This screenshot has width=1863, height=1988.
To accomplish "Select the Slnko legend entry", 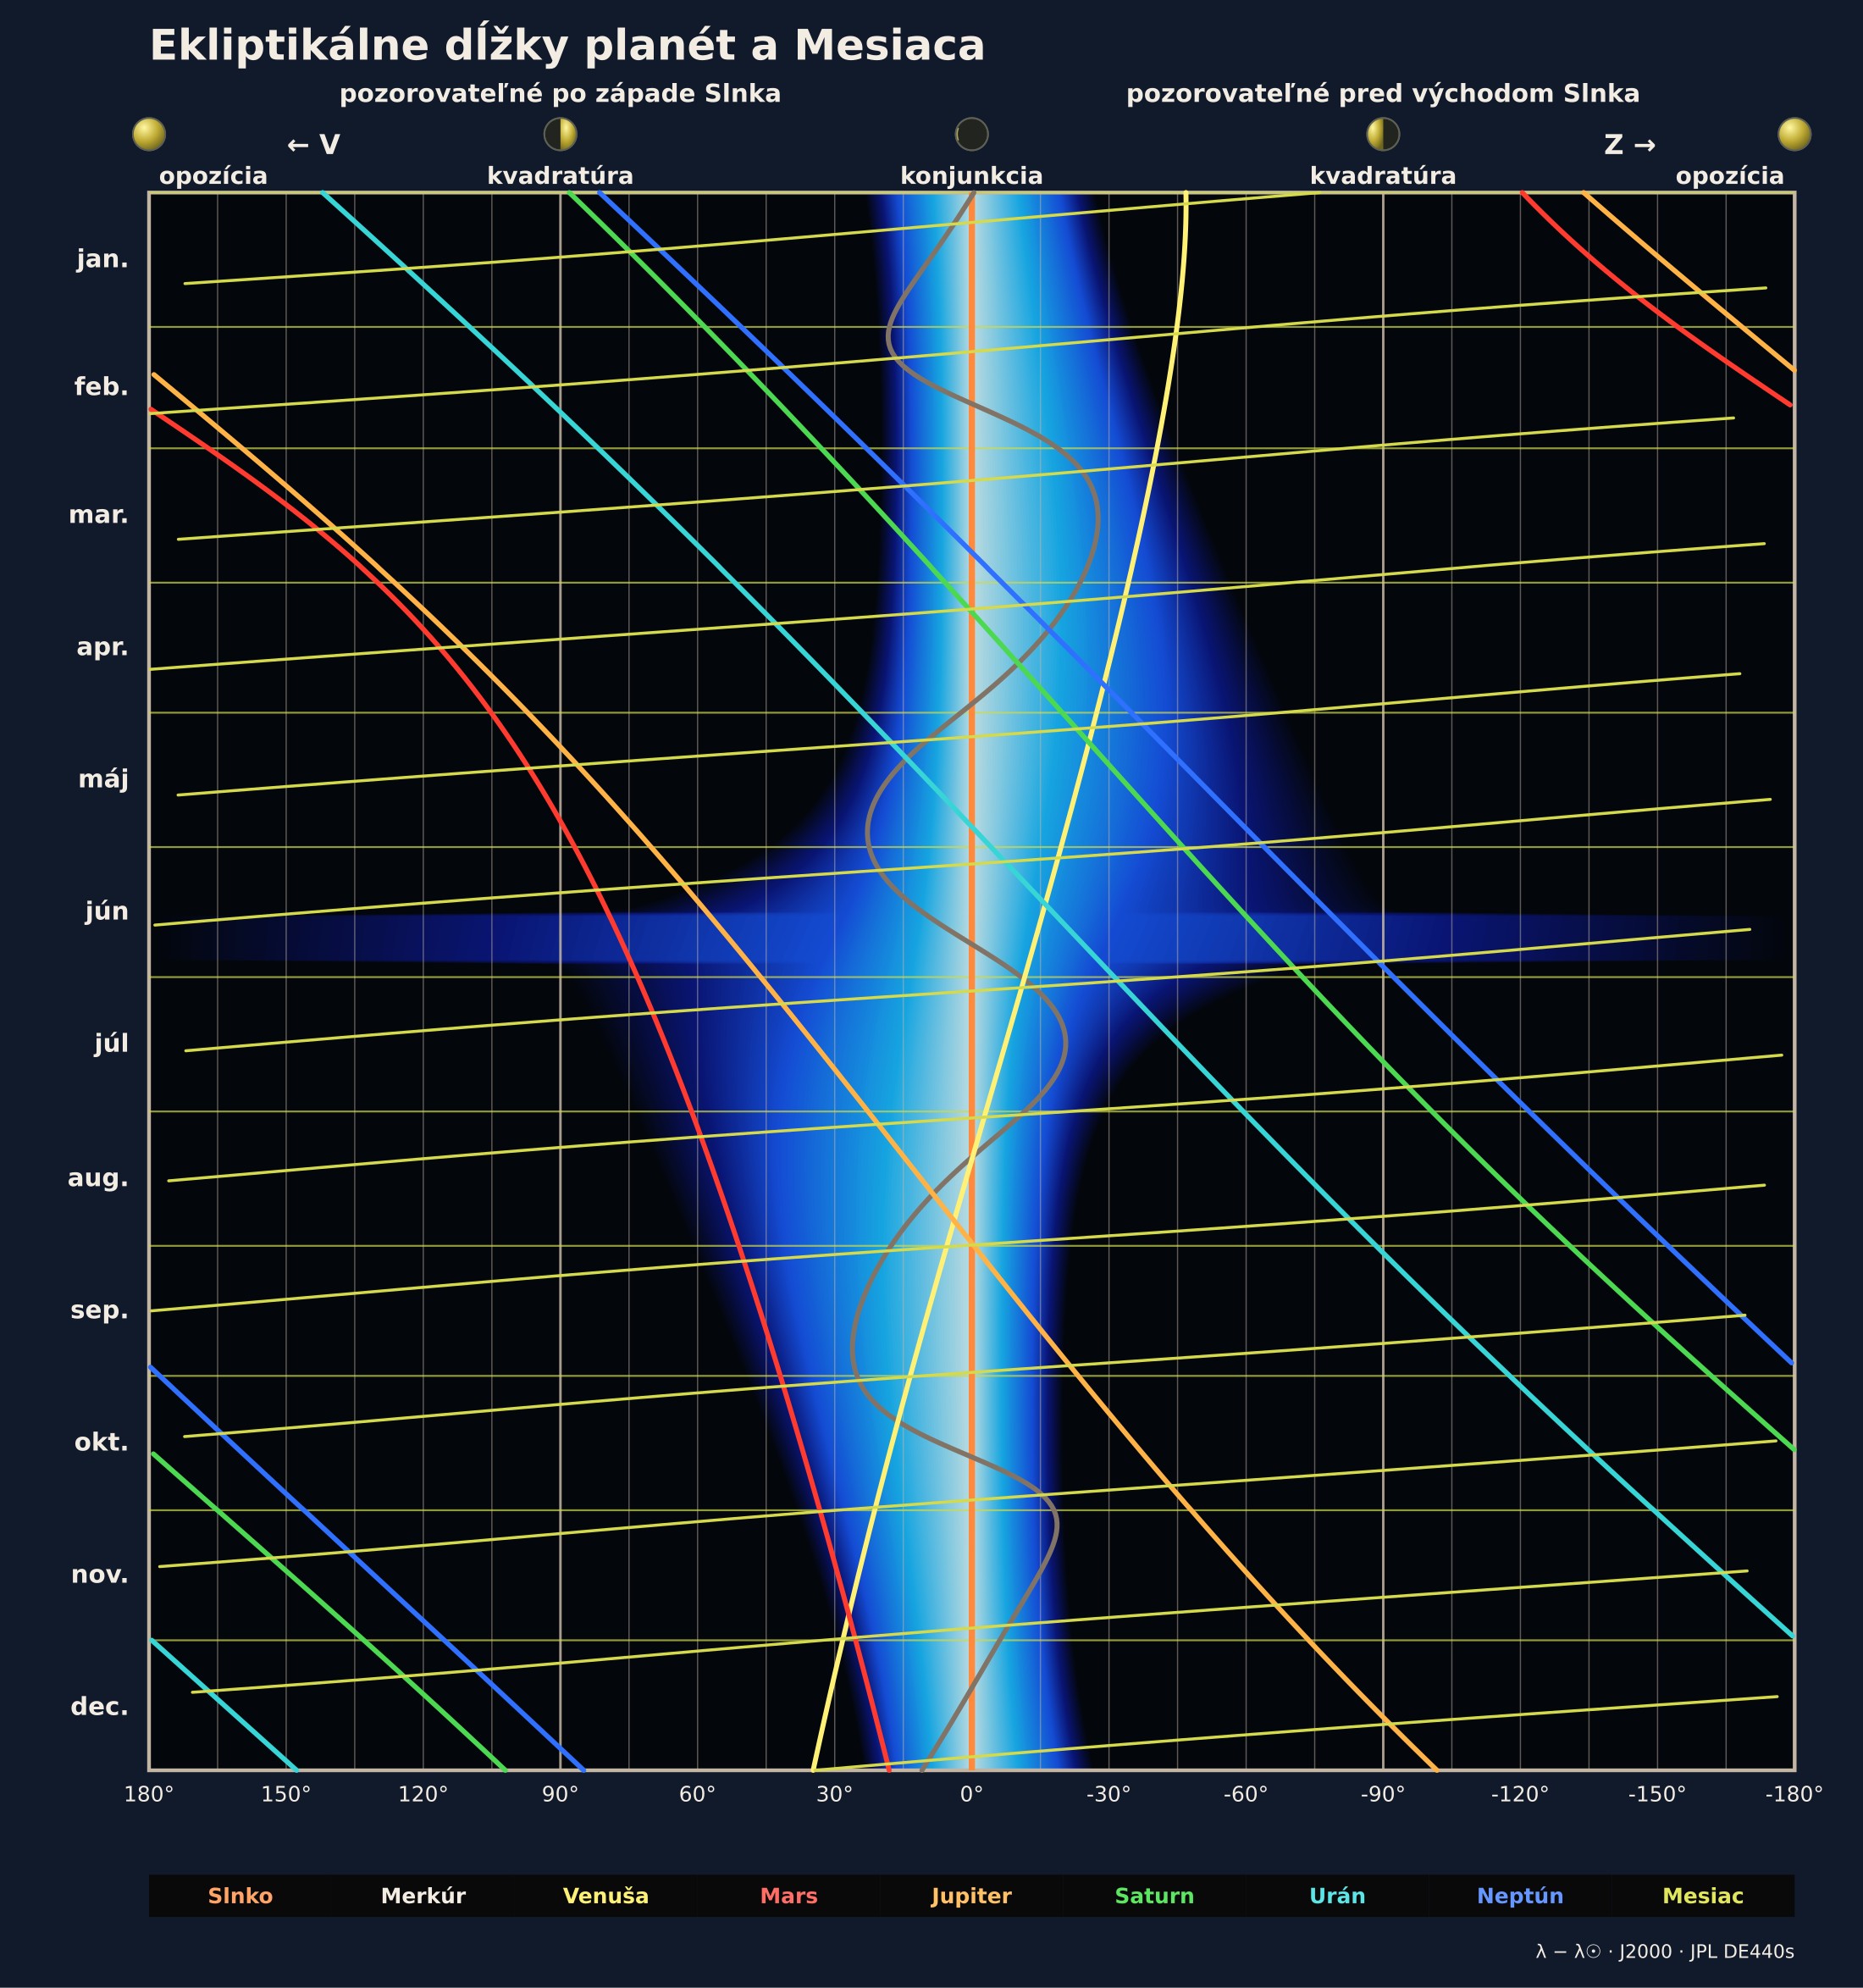I will tap(240, 1896).
